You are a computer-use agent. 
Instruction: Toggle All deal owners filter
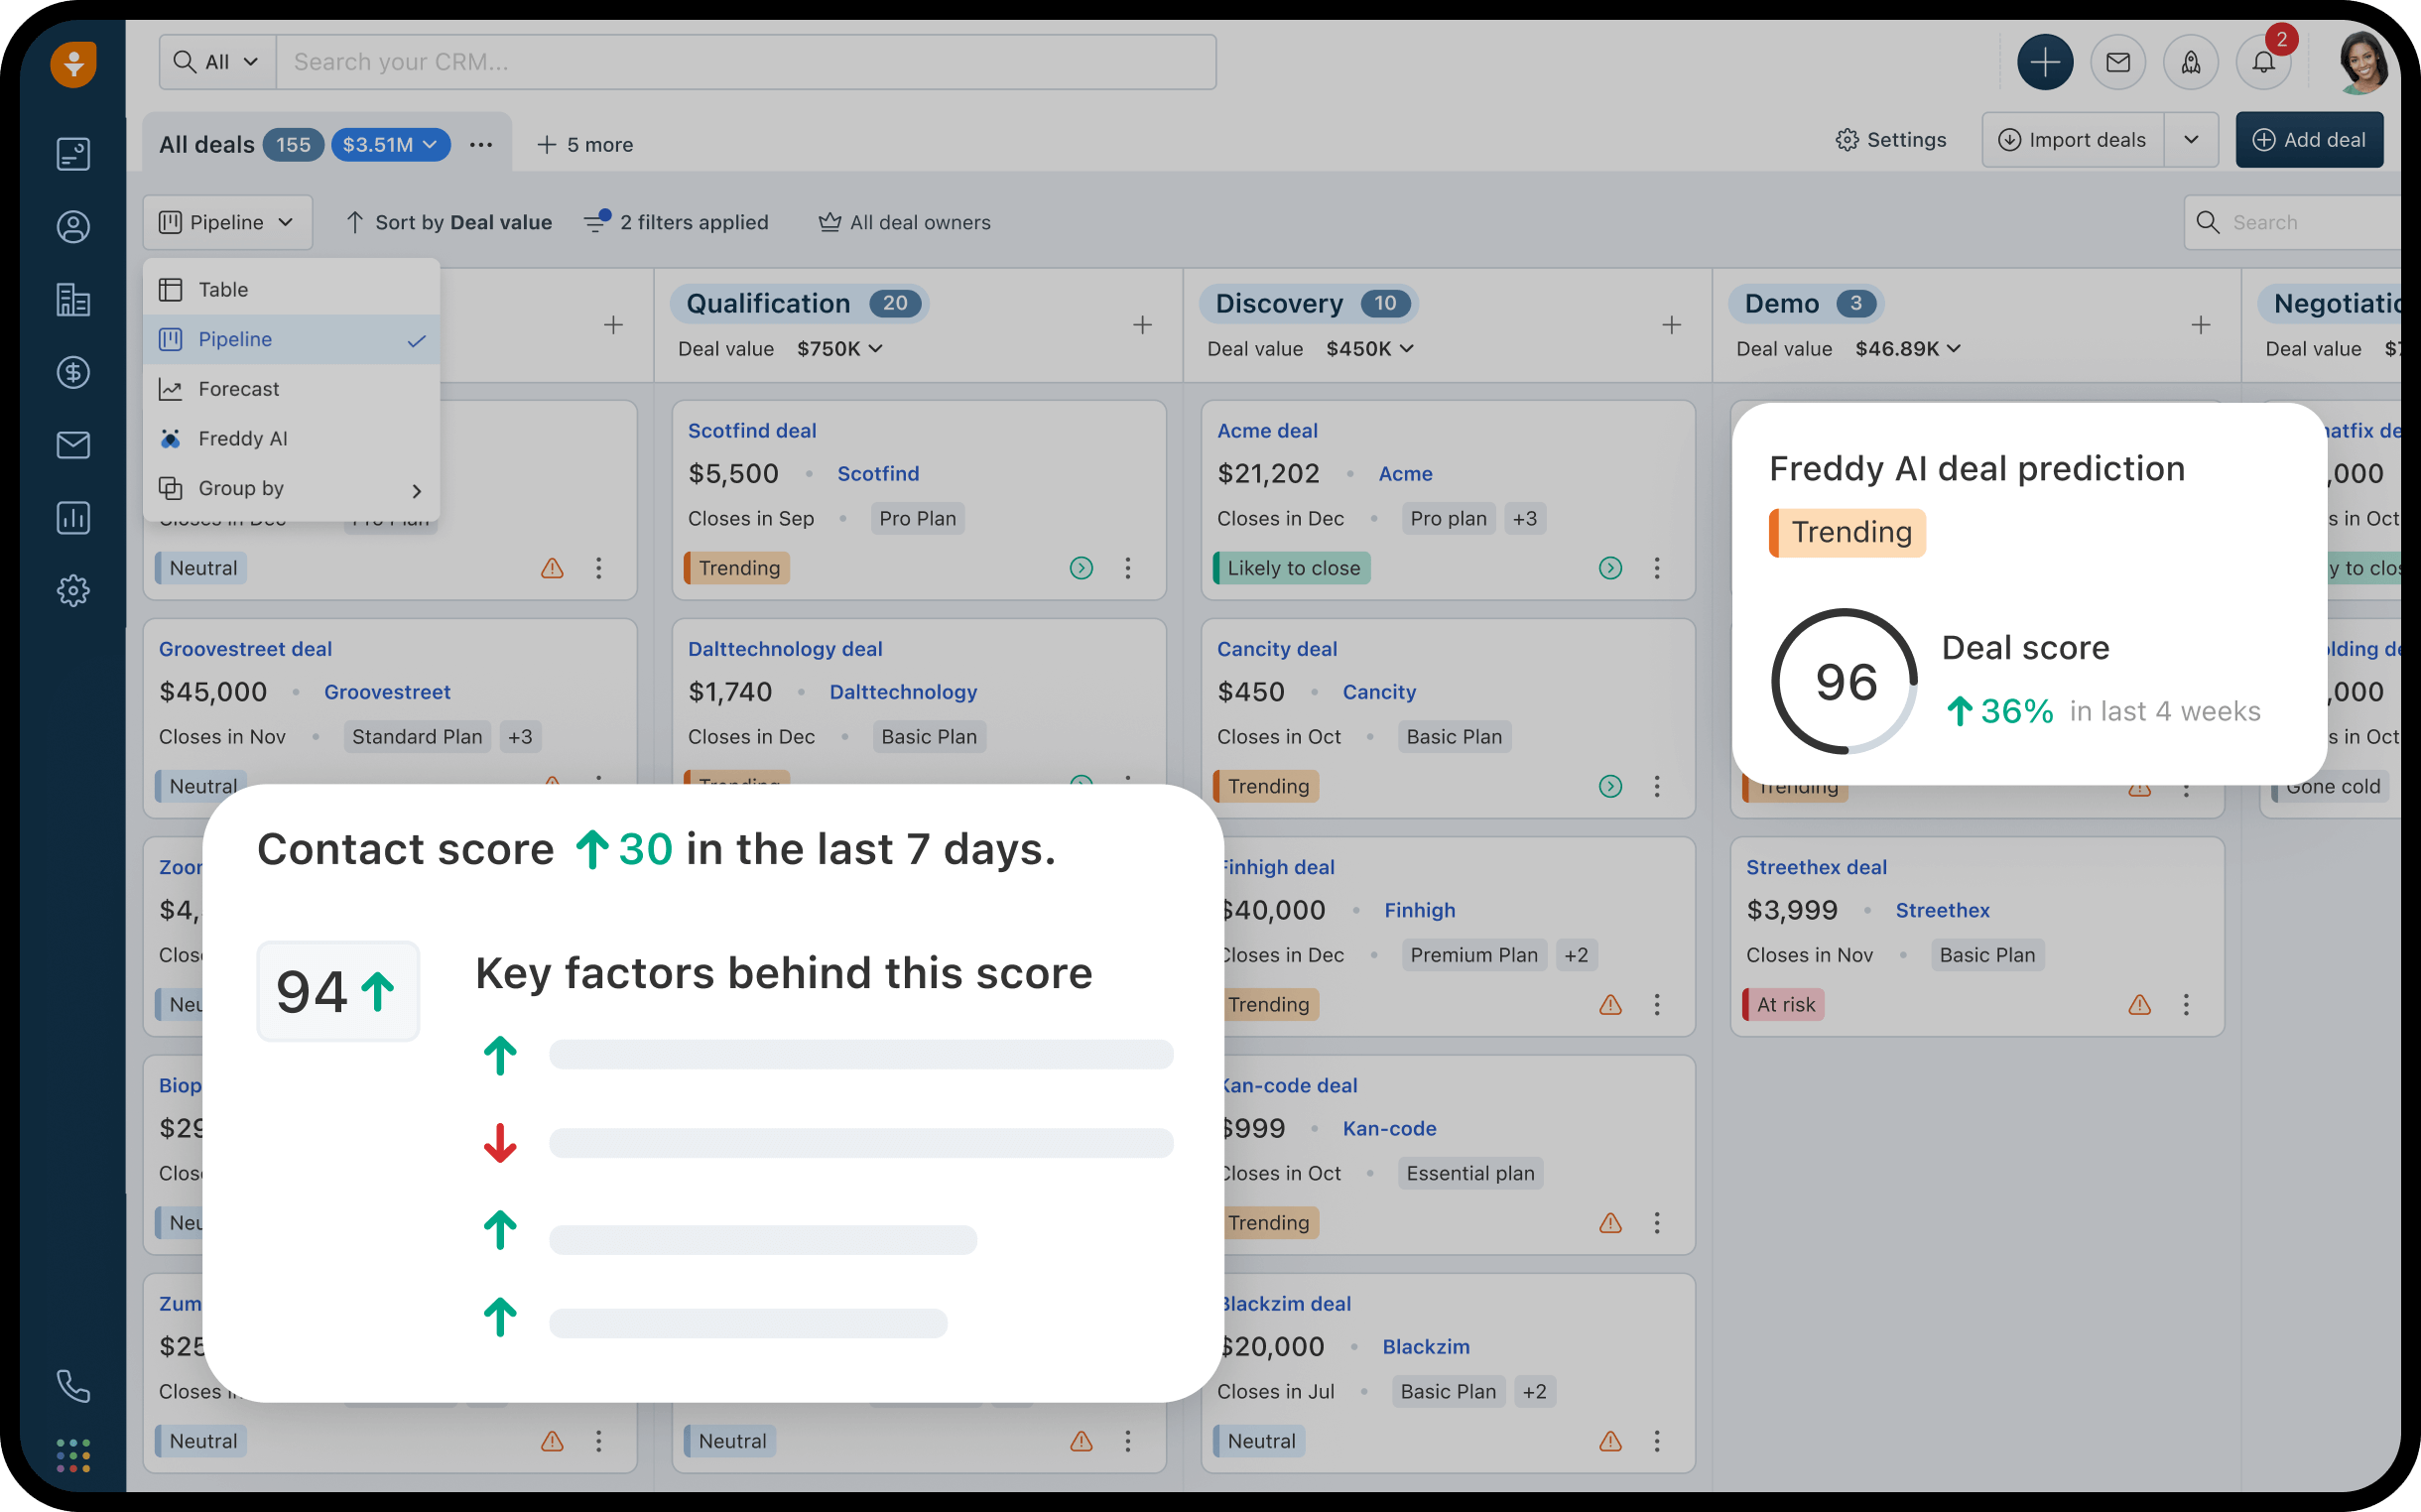click(904, 221)
